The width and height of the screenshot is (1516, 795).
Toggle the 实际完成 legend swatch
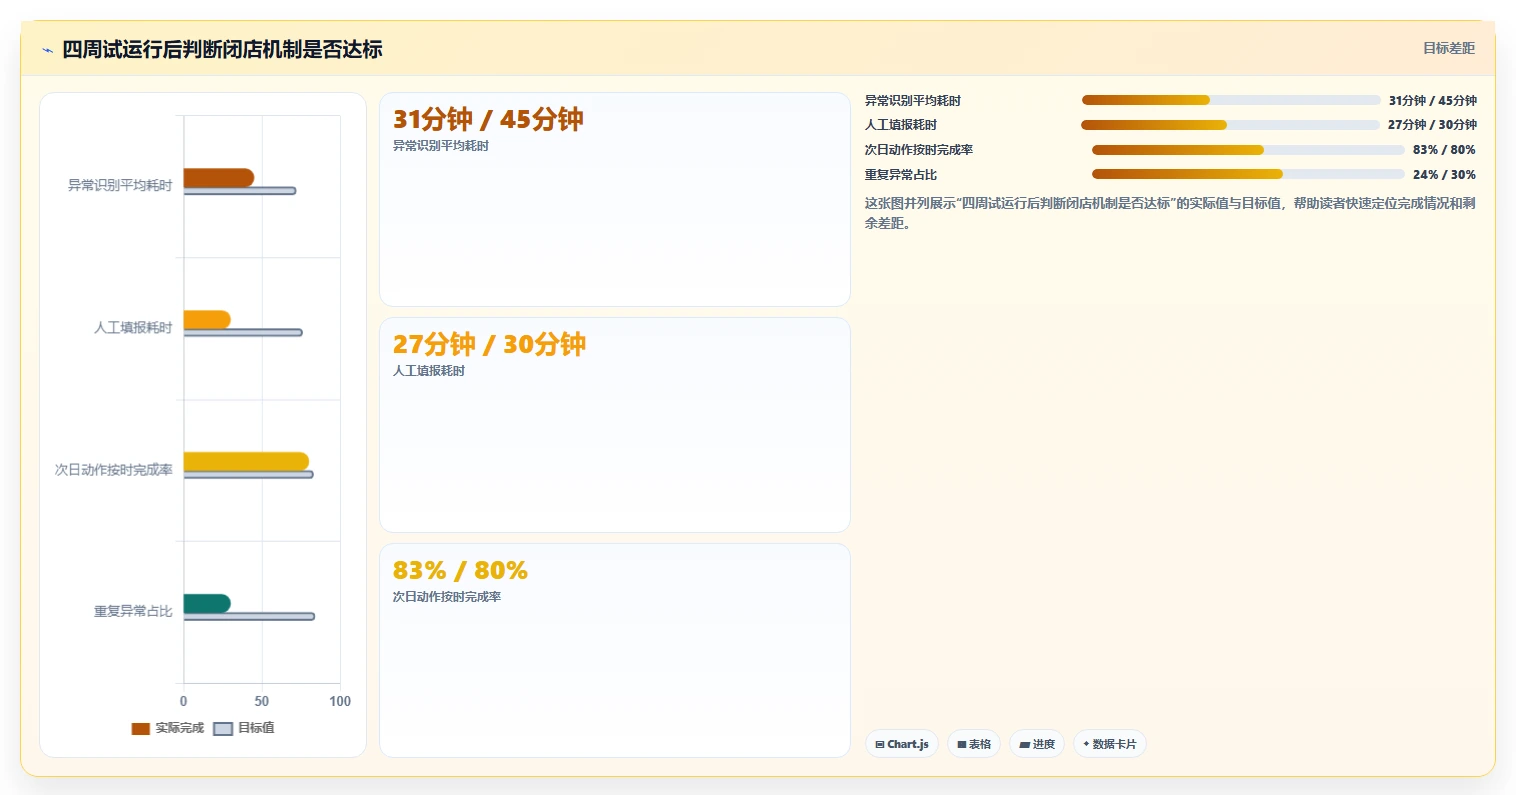click(141, 728)
